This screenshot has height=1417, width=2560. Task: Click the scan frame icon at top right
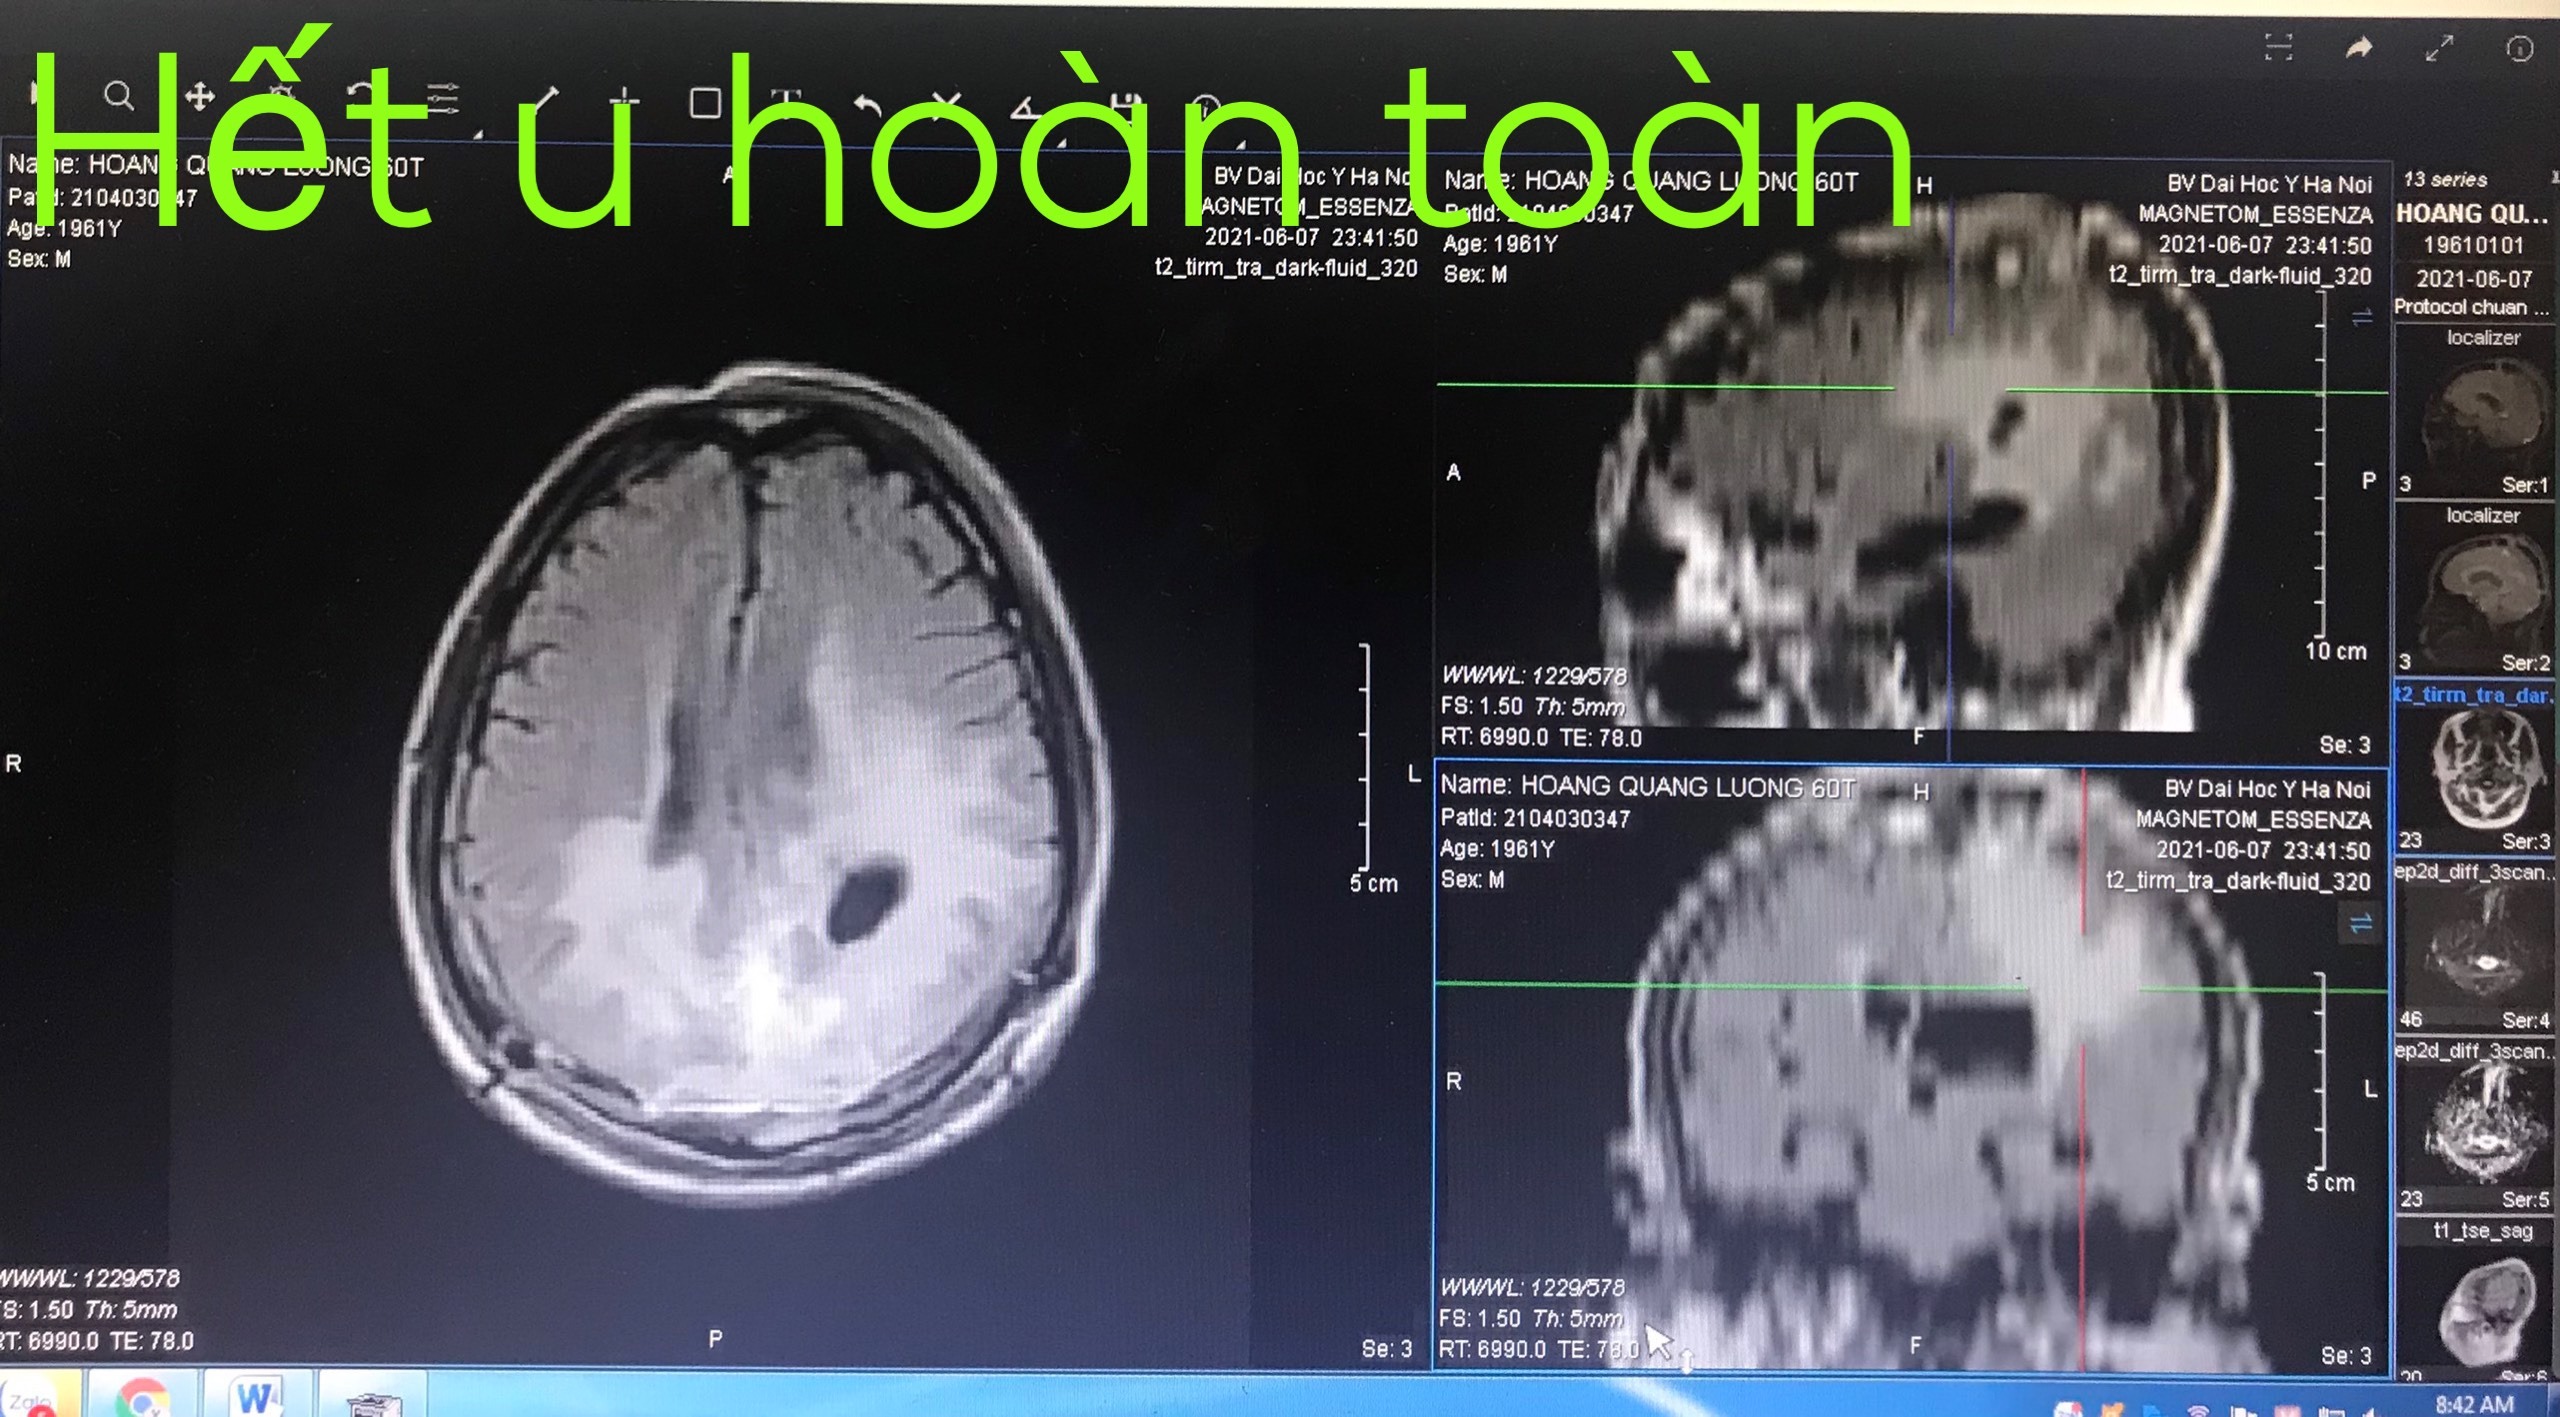click(2278, 47)
